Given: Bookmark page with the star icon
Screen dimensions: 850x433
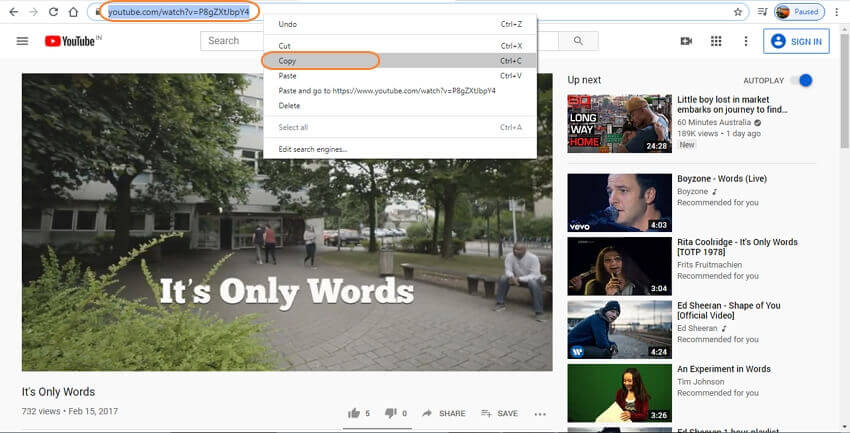Looking at the screenshot, I should [x=738, y=12].
